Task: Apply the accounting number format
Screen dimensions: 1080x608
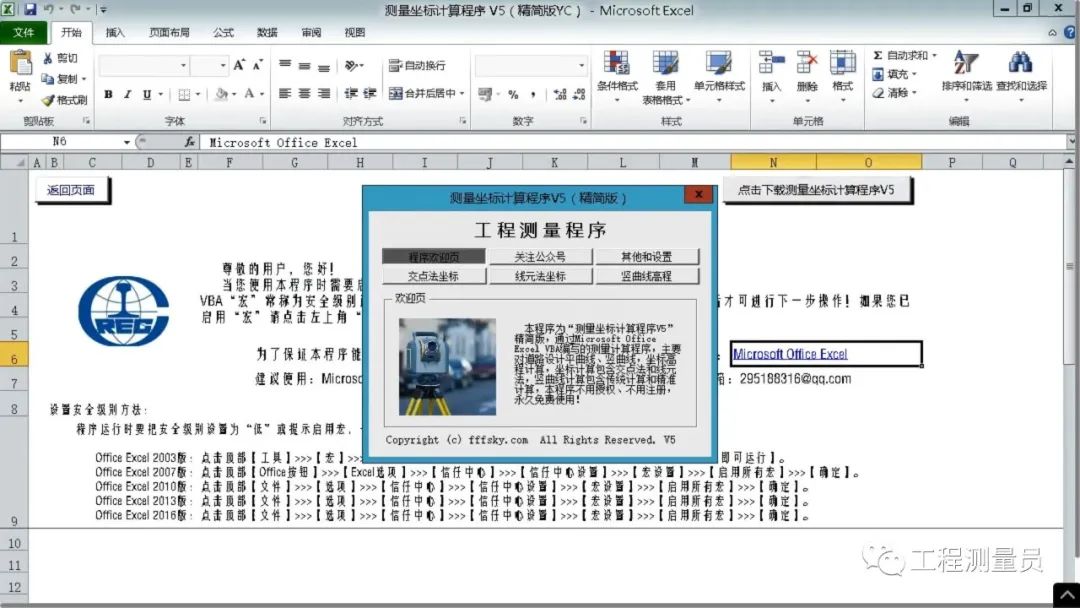Action: tap(485, 94)
